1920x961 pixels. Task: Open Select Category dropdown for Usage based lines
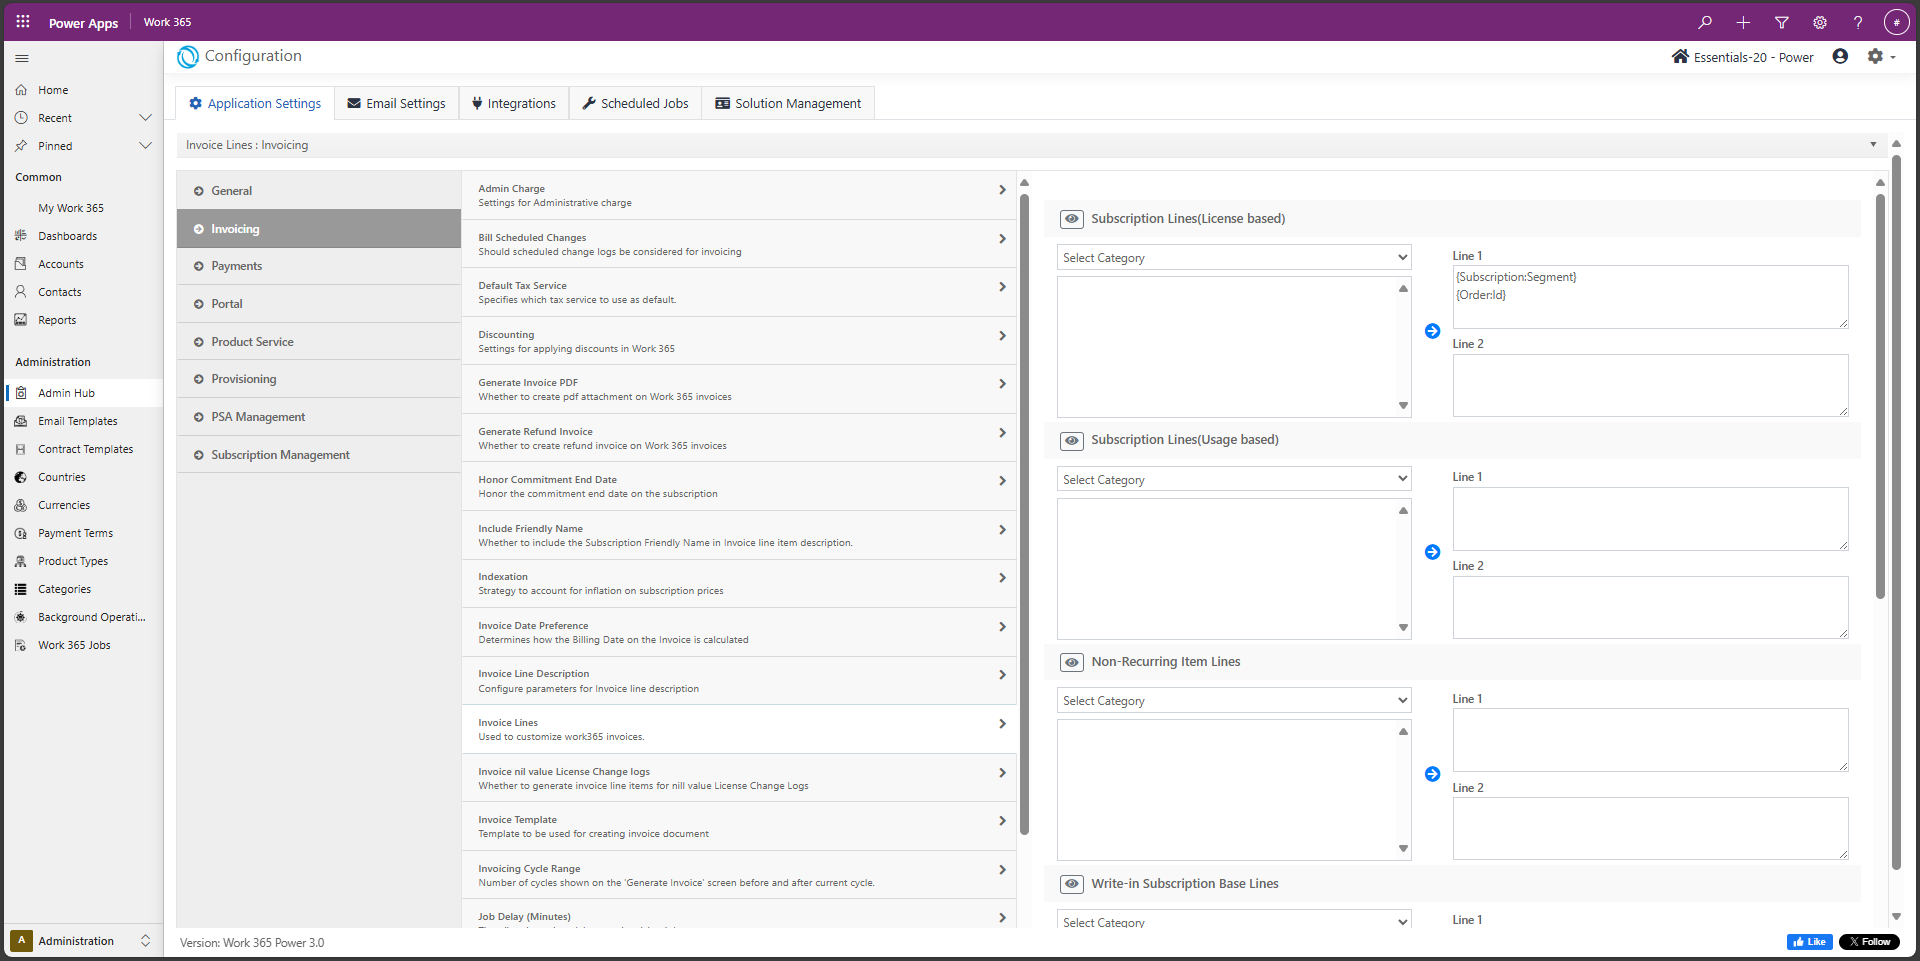[1234, 479]
